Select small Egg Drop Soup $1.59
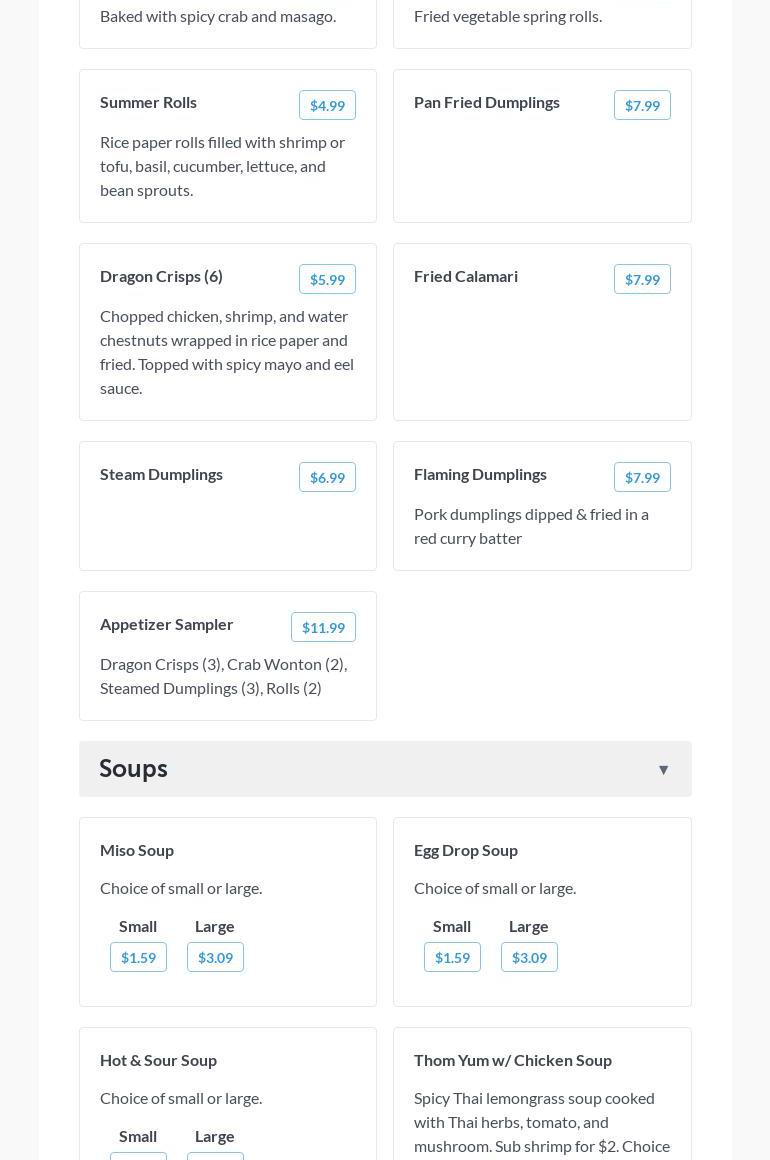 [x=452, y=957]
